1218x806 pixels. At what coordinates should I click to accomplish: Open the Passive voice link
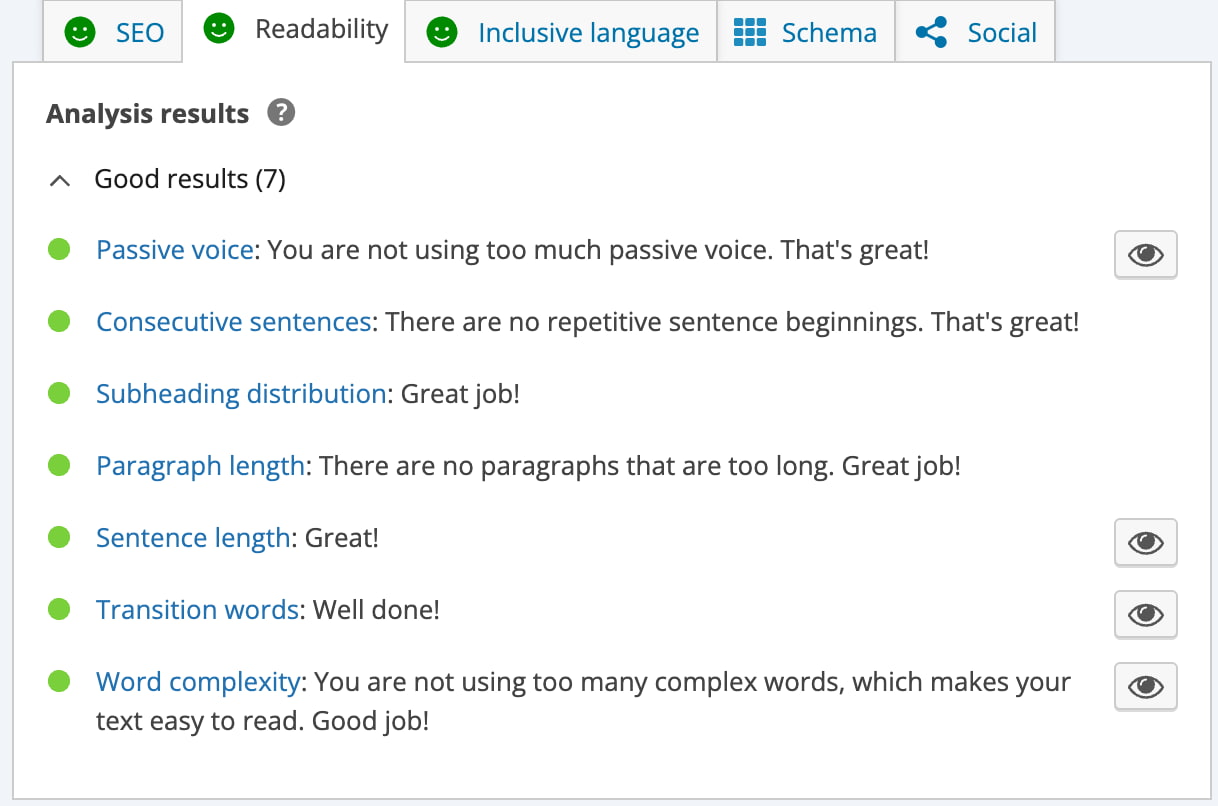[x=173, y=249]
